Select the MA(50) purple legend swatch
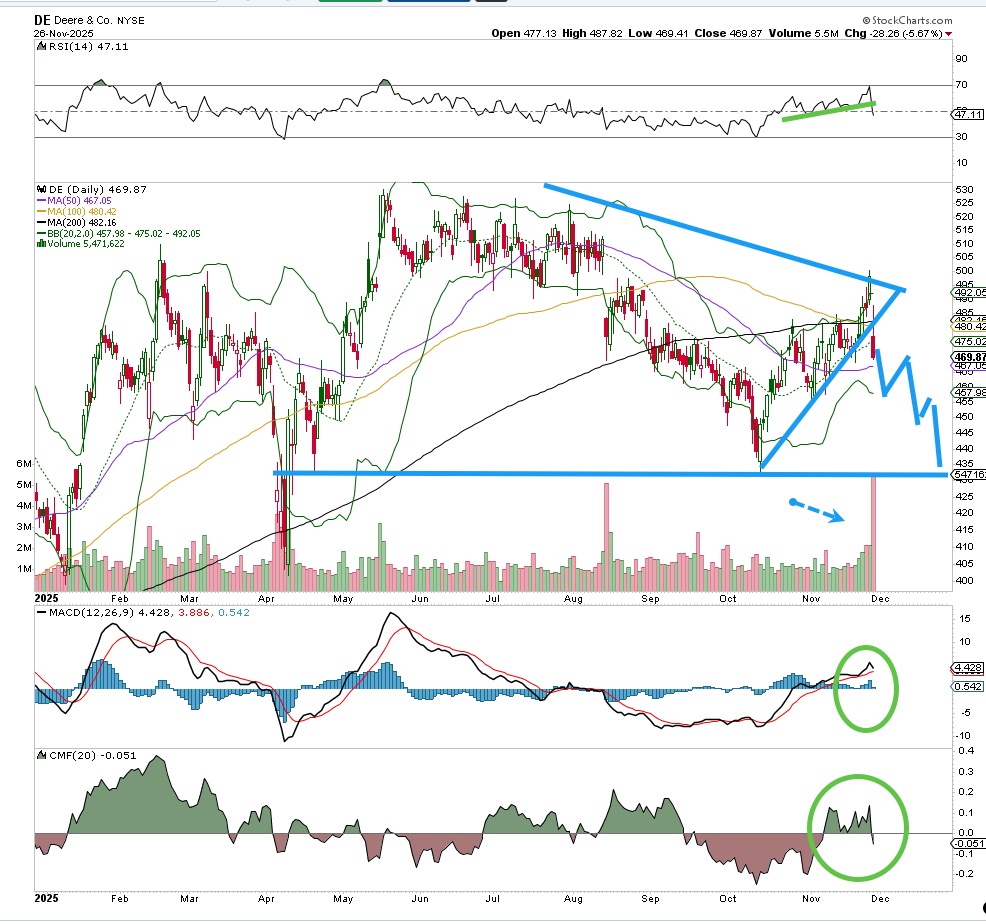 [40, 201]
